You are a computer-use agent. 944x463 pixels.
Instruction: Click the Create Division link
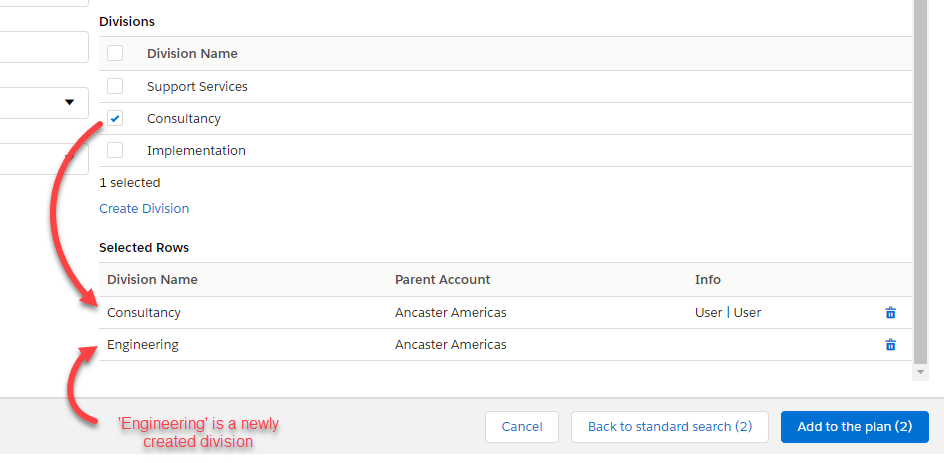pos(144,208)
